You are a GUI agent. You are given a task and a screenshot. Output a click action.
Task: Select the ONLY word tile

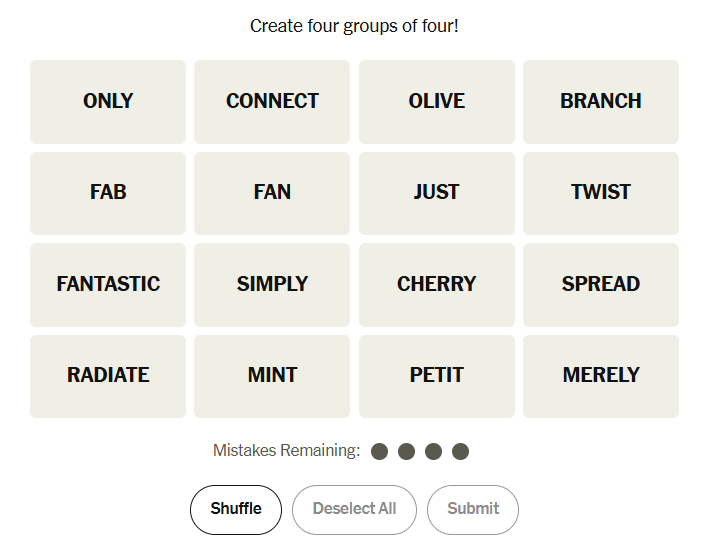108,101
